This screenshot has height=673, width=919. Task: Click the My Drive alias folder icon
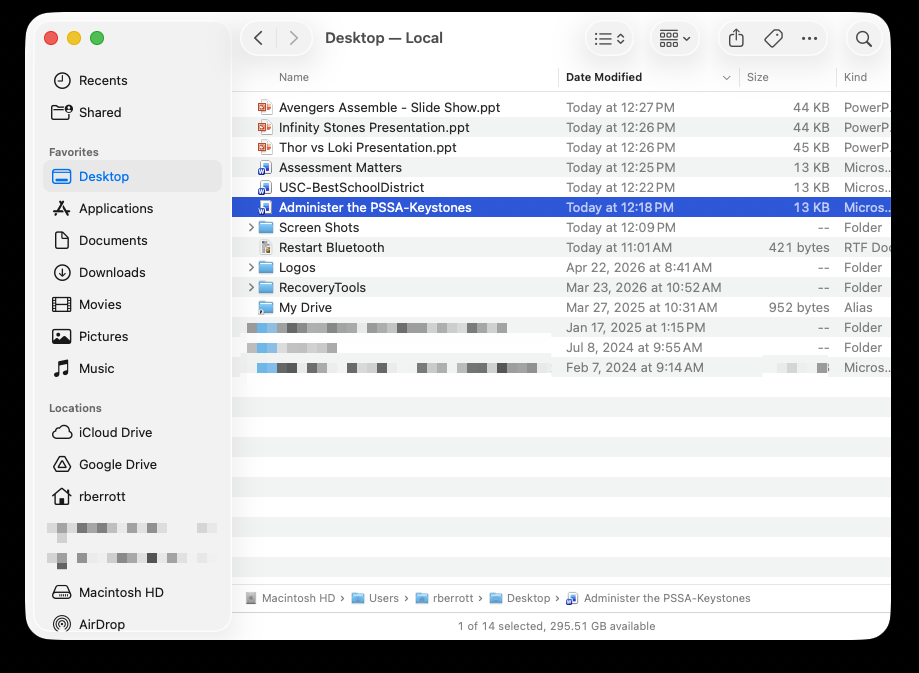(x=266, y=307)
